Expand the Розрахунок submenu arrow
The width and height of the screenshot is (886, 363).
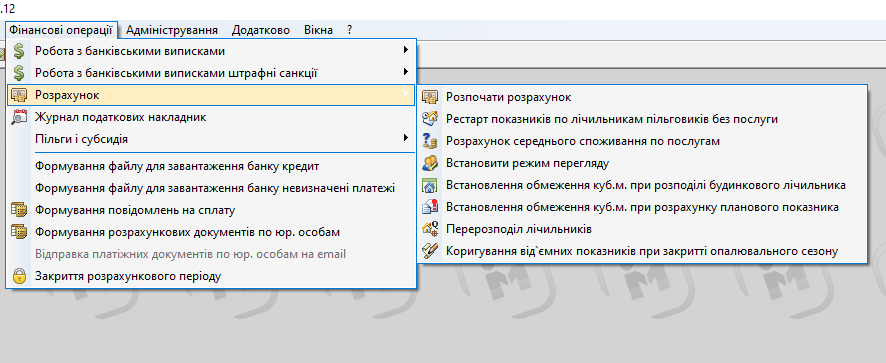pyautogui.click(x=406, y=94)
